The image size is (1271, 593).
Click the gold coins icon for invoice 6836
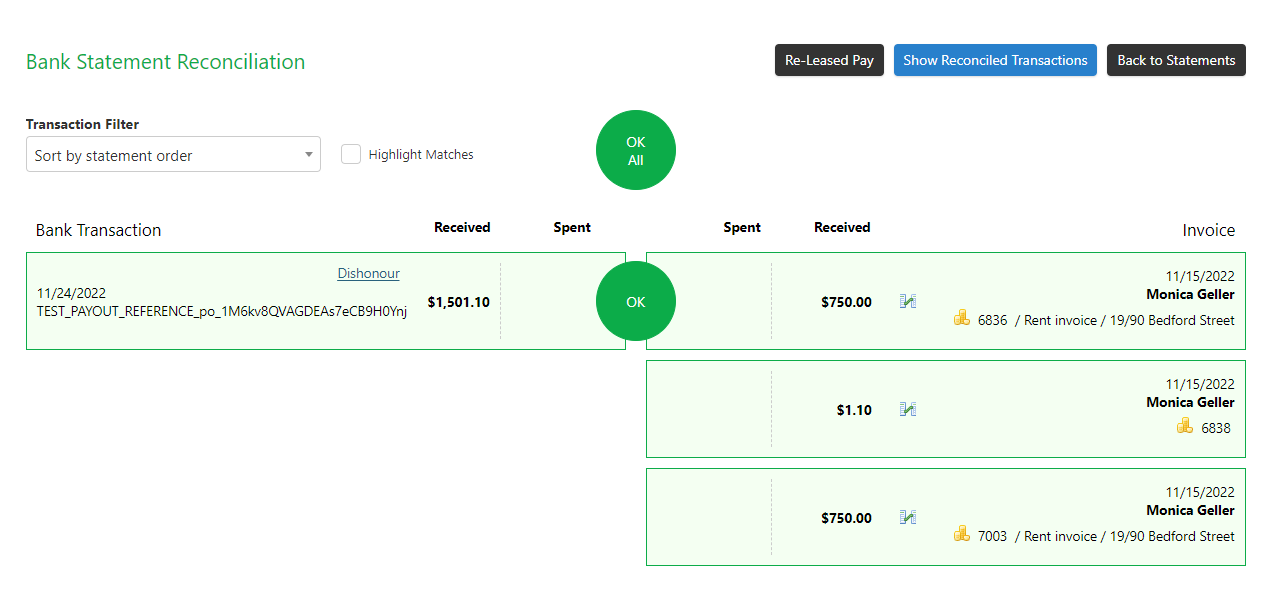(962, 319)
